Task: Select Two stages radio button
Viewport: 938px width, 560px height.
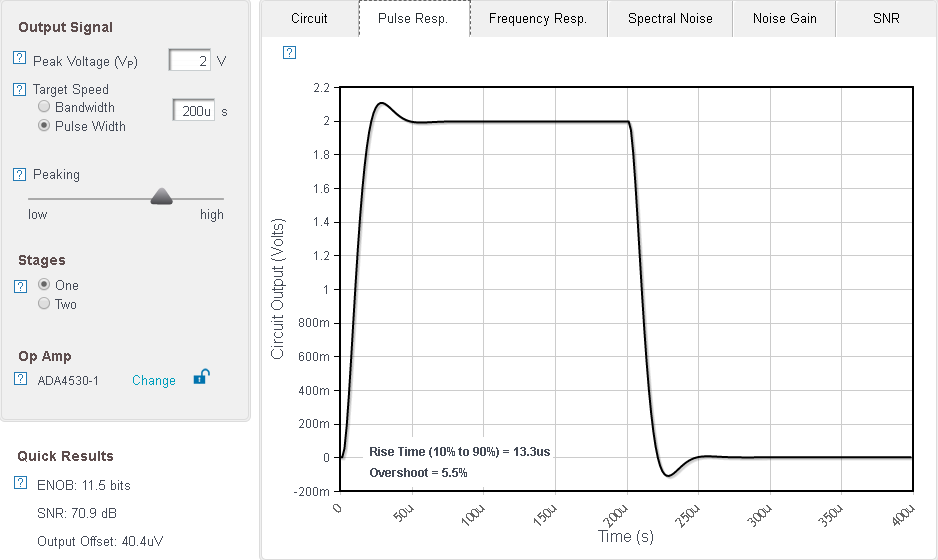Action: (44, 304)
